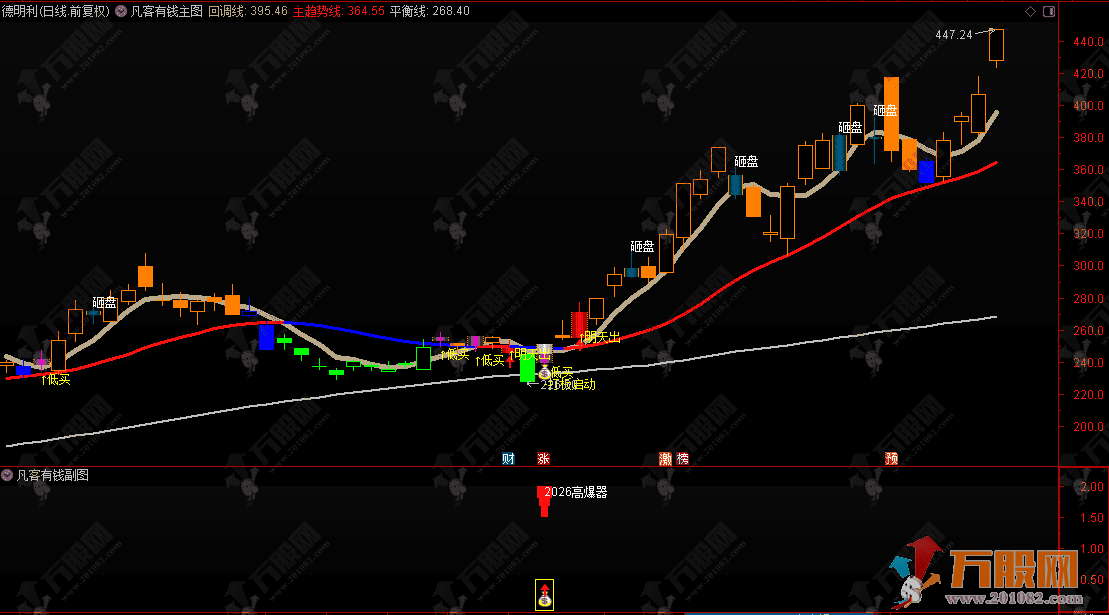Click the 涨 event marker icon
Image resolution: width=1109 pixels, height=615 pixels.
544,459
